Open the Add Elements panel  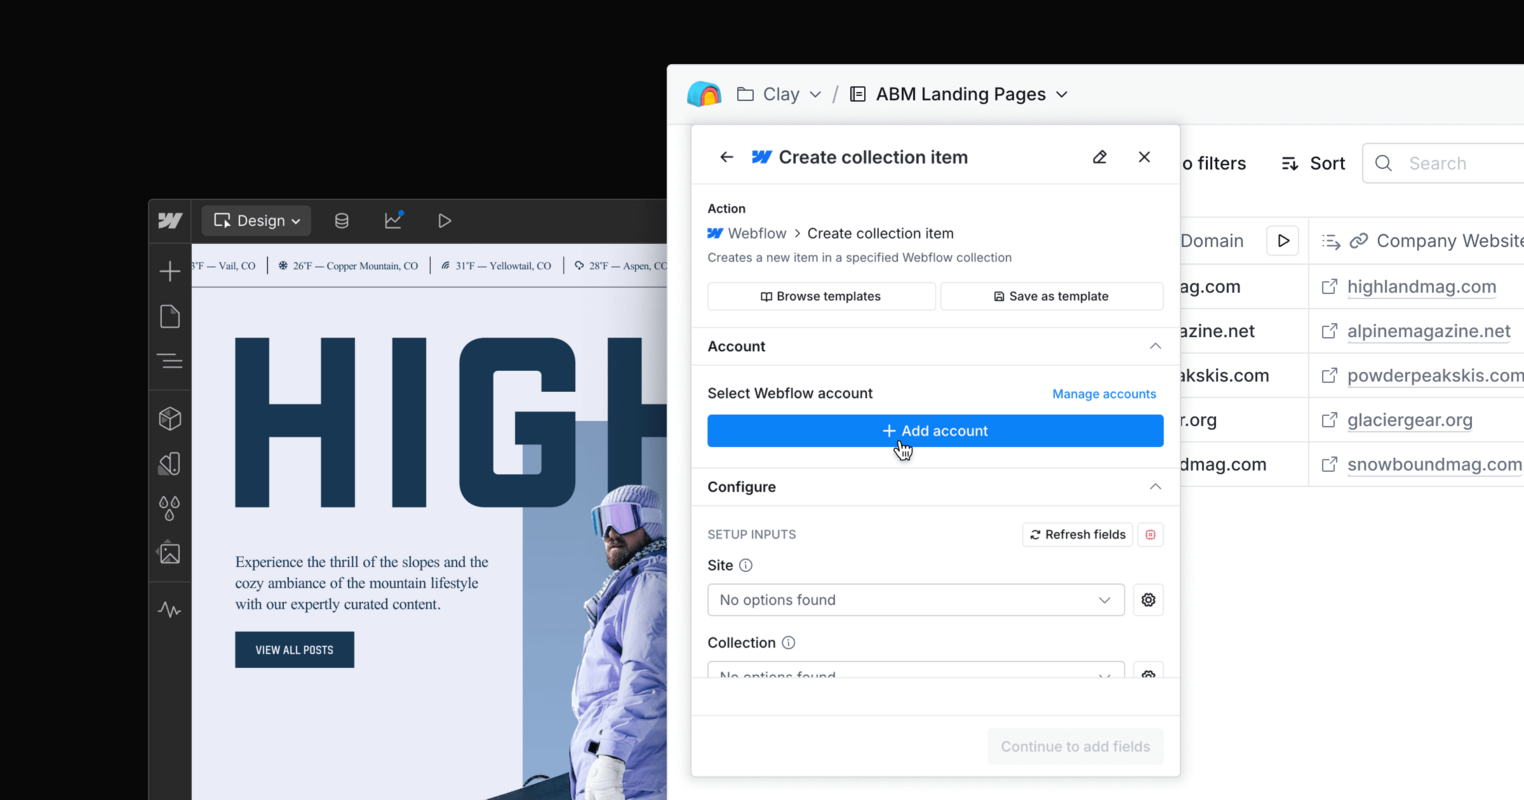pyautogui.click(x=170, y=270)
